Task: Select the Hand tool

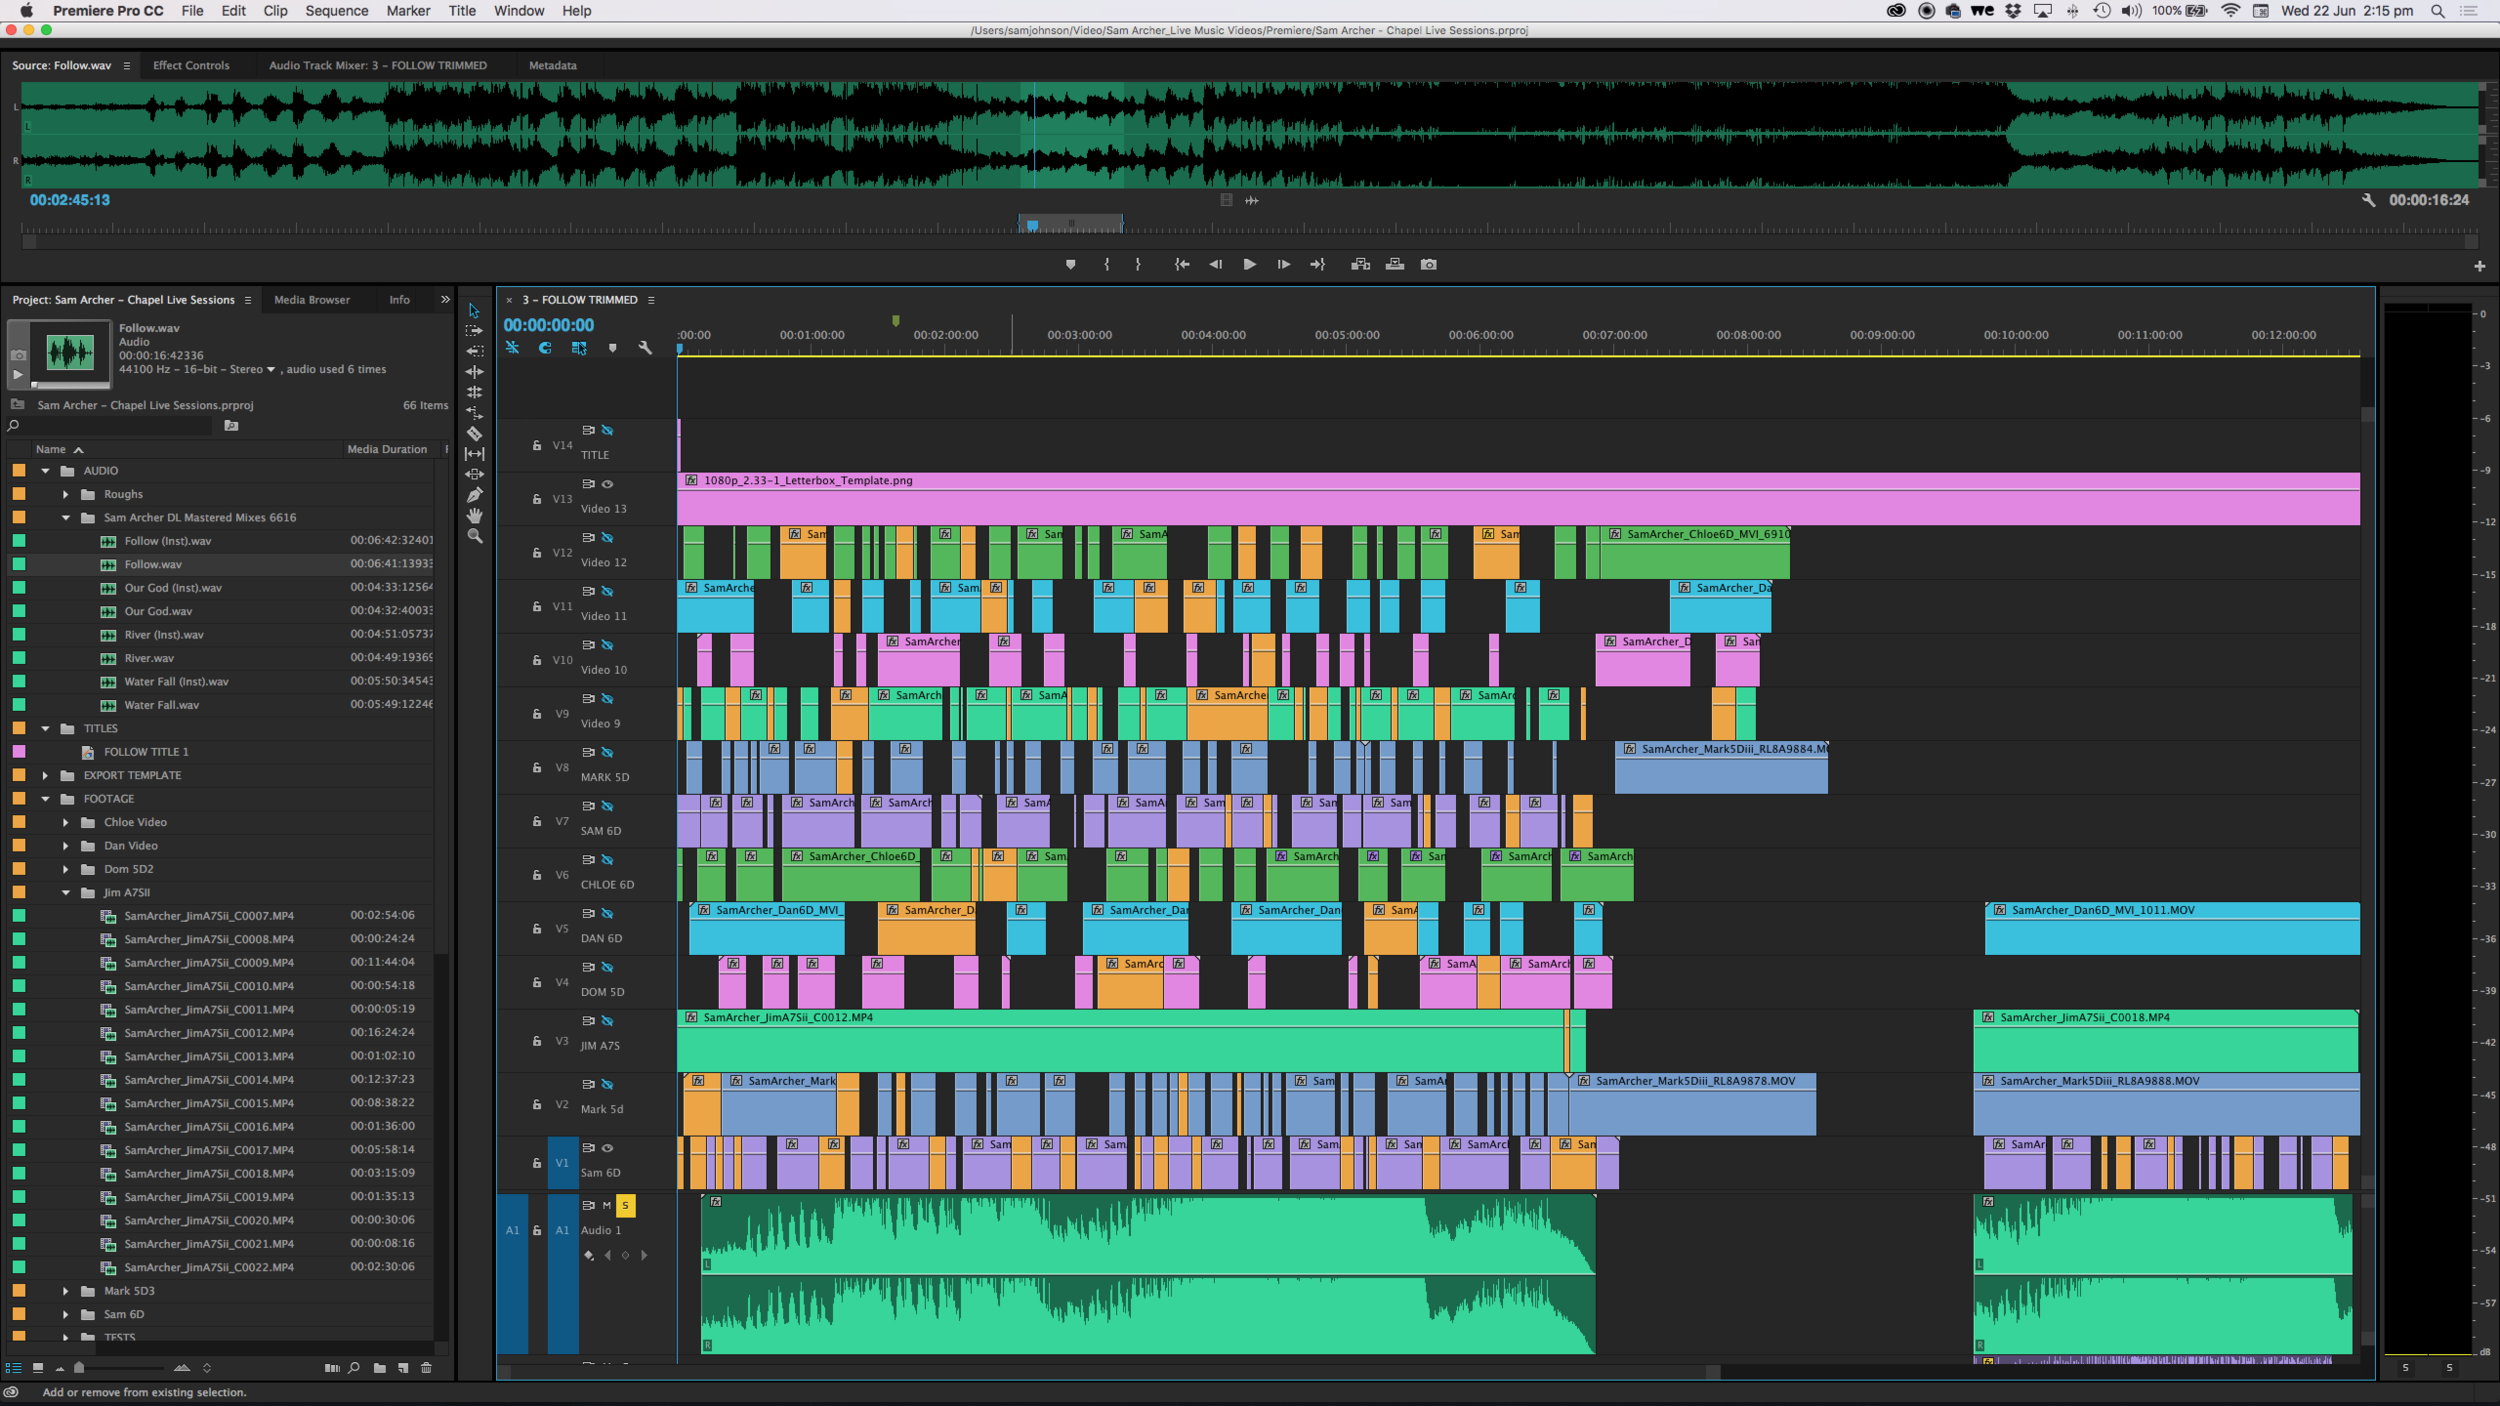Action: point(474,515)
